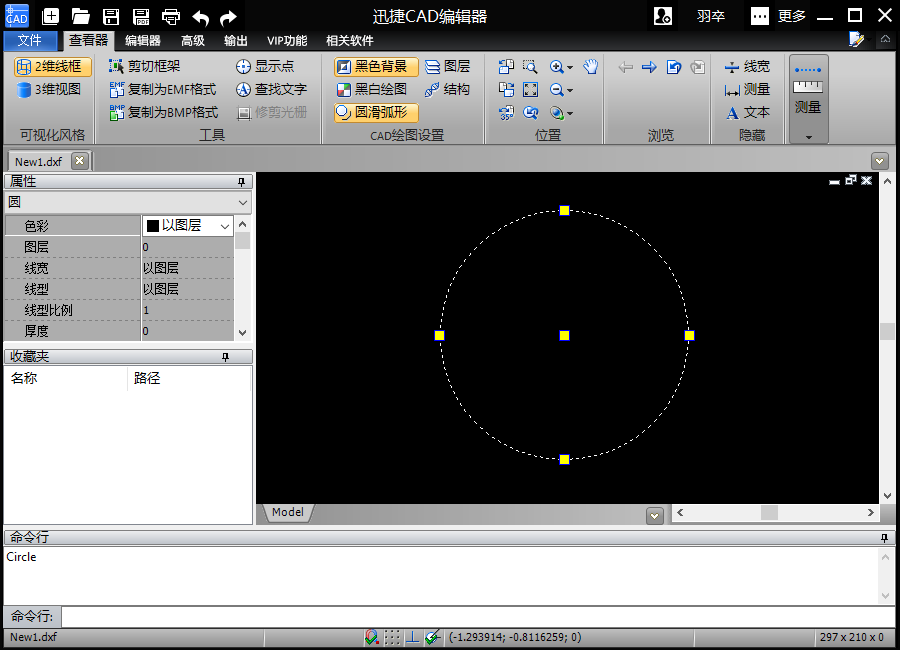Pin the 属性 panel
This screenshot has height=650, width=900.
(x=242, y=182)
